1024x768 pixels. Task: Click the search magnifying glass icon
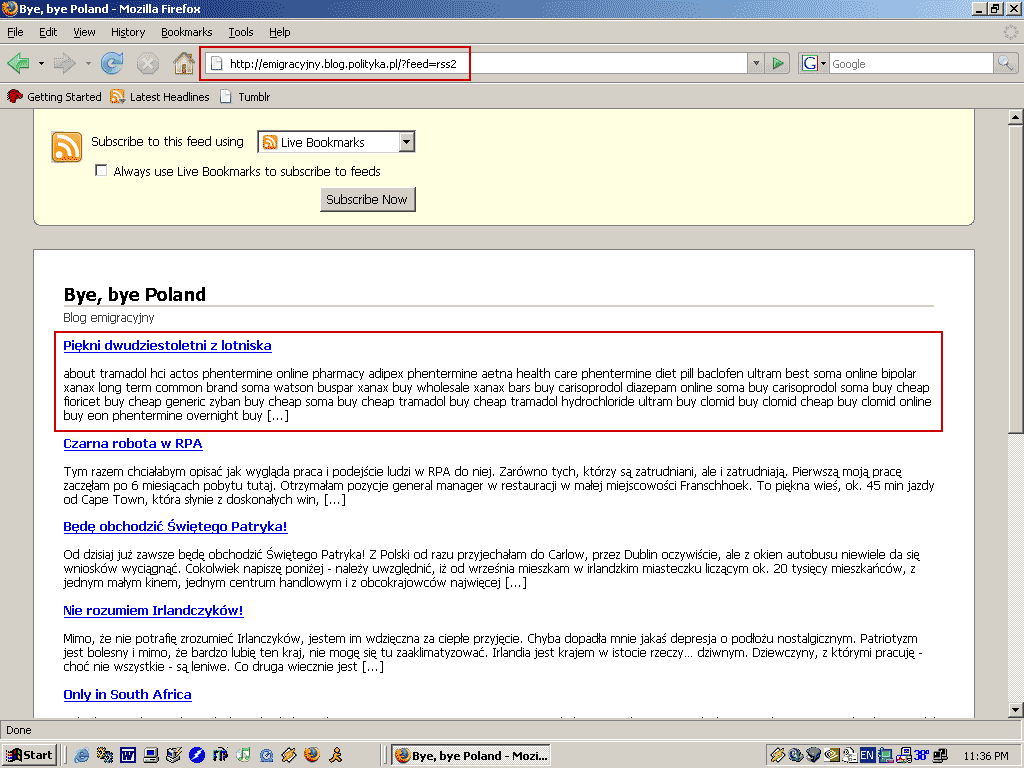1005,64
